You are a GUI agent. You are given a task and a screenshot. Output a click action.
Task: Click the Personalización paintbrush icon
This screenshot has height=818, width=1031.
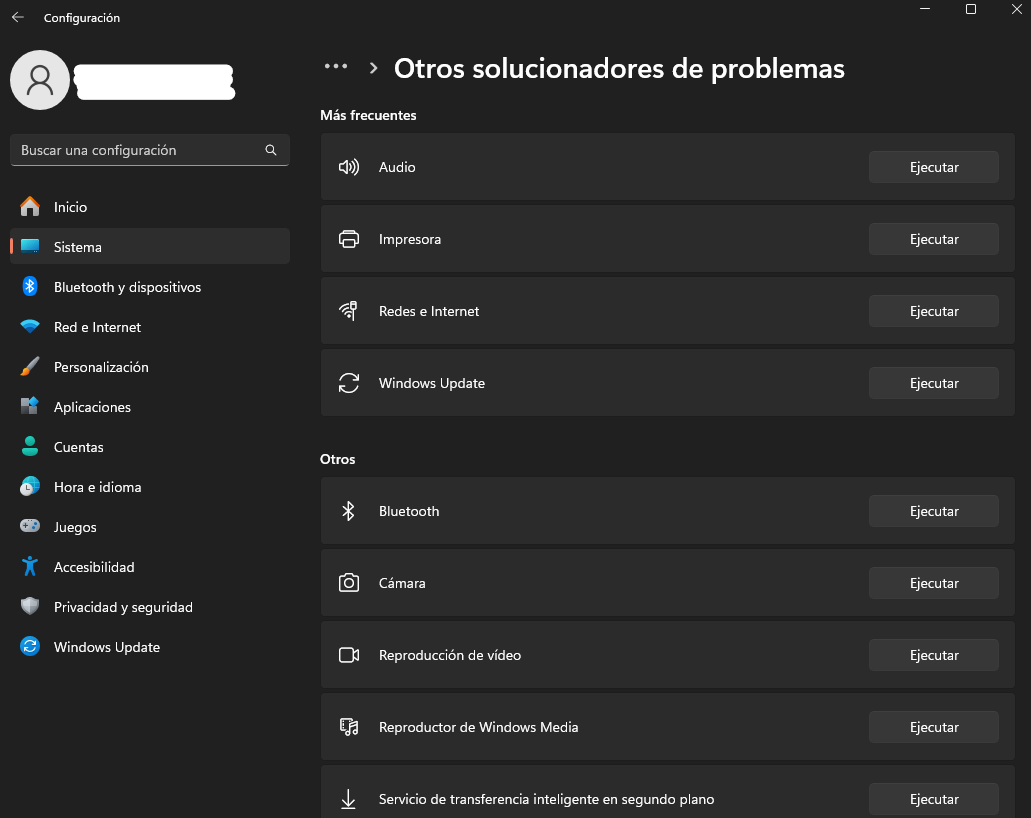coord(30,366)
